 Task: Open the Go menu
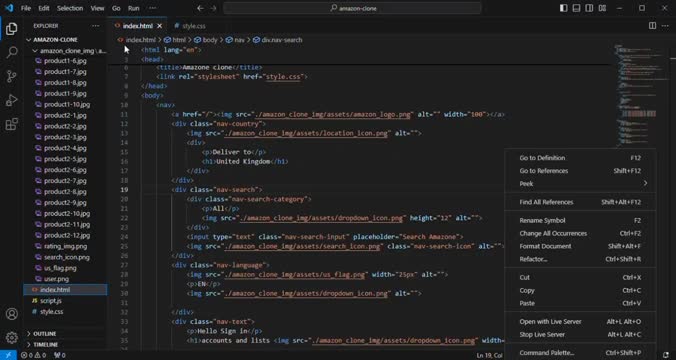116,8
